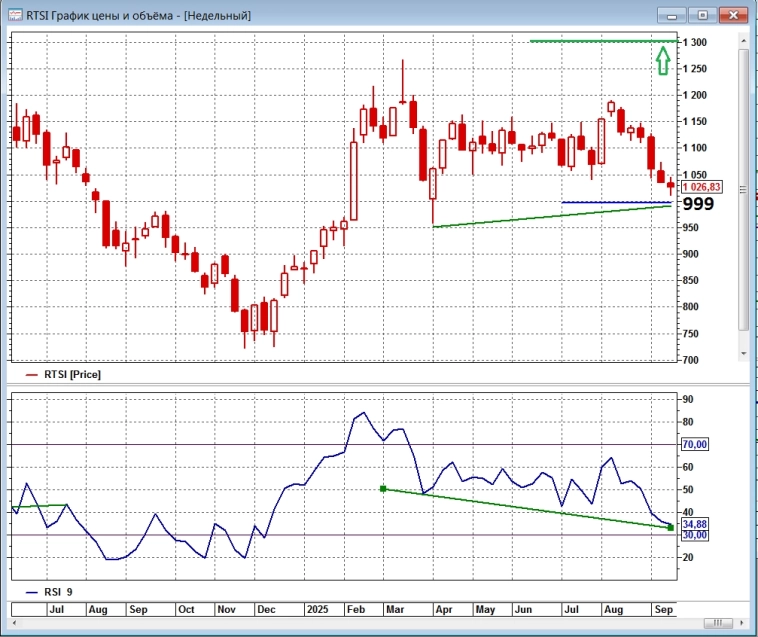Click the vertical scrollbar down arrow
This screenshot has height=637, width=758.
pos(743,354)
